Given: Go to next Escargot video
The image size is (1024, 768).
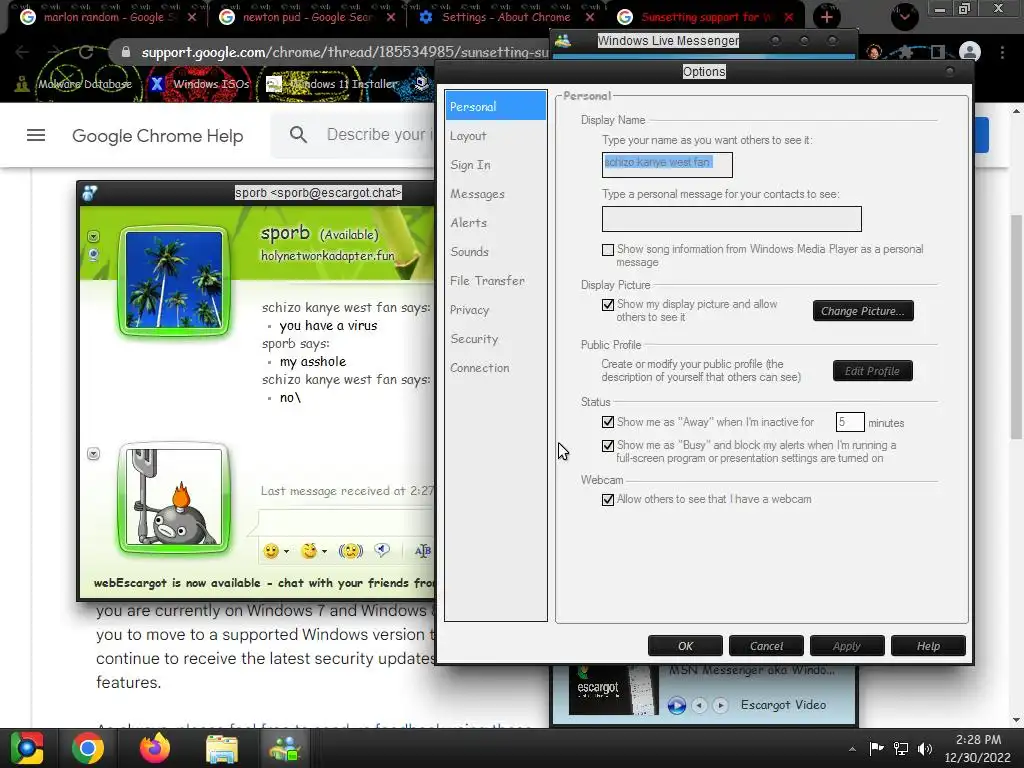Looking at the screenshot, I should 720,705.
